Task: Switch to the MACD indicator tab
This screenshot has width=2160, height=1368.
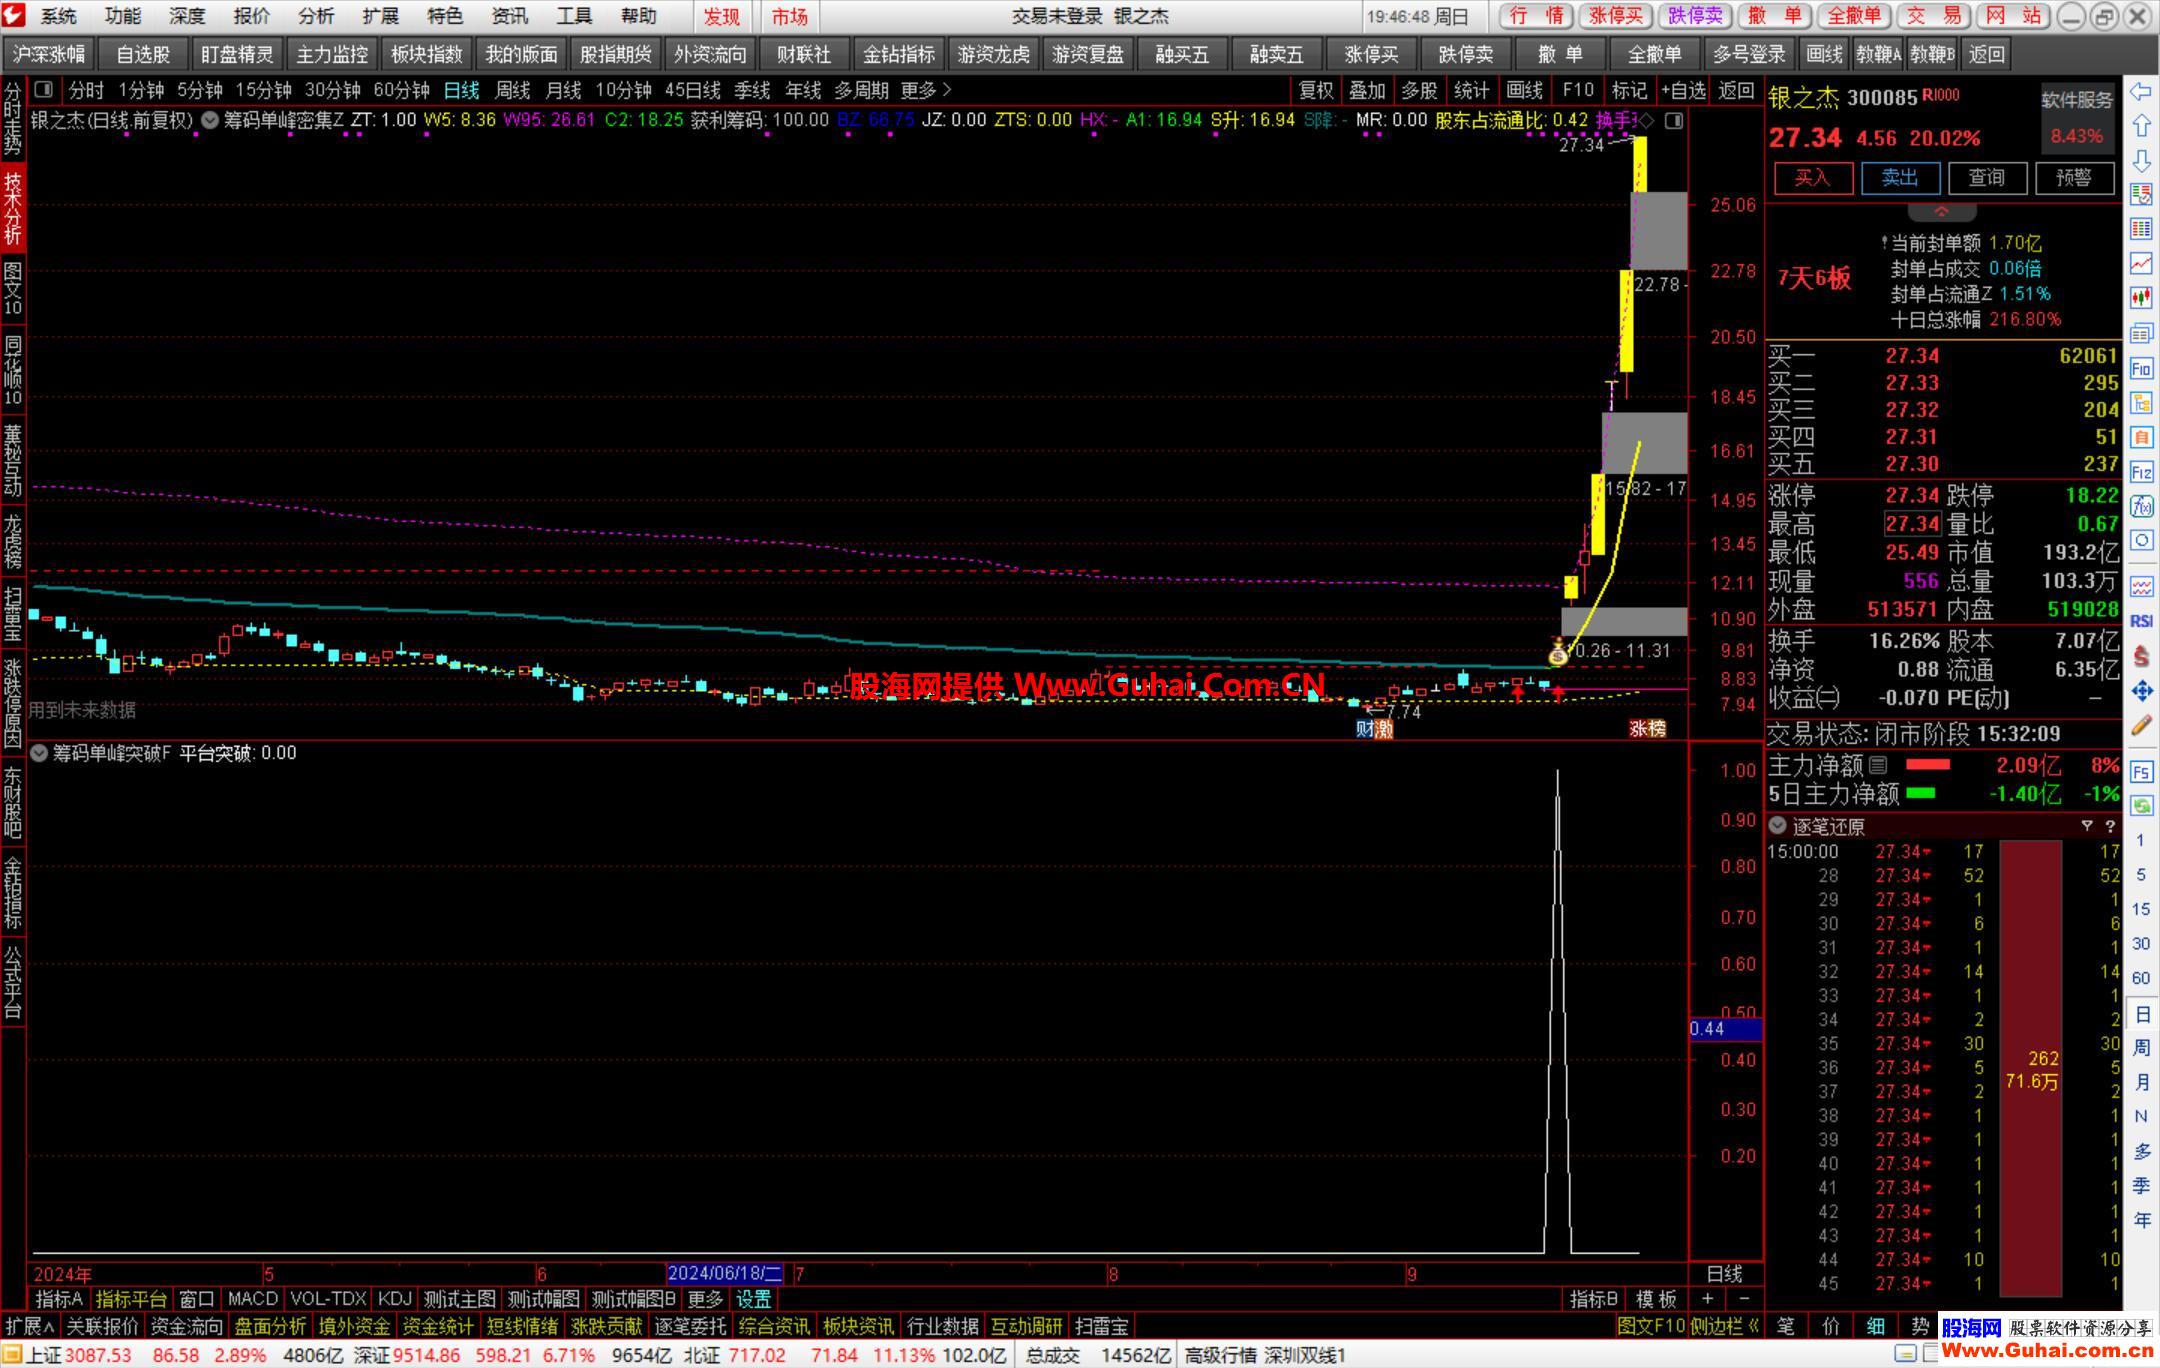Action: tap(253, 1299)
